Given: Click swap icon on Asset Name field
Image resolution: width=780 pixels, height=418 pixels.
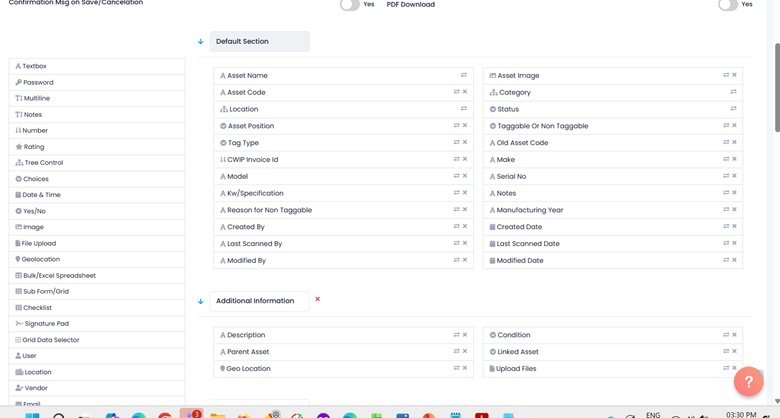Looking at the screenshot, I should tap(463, 75).
